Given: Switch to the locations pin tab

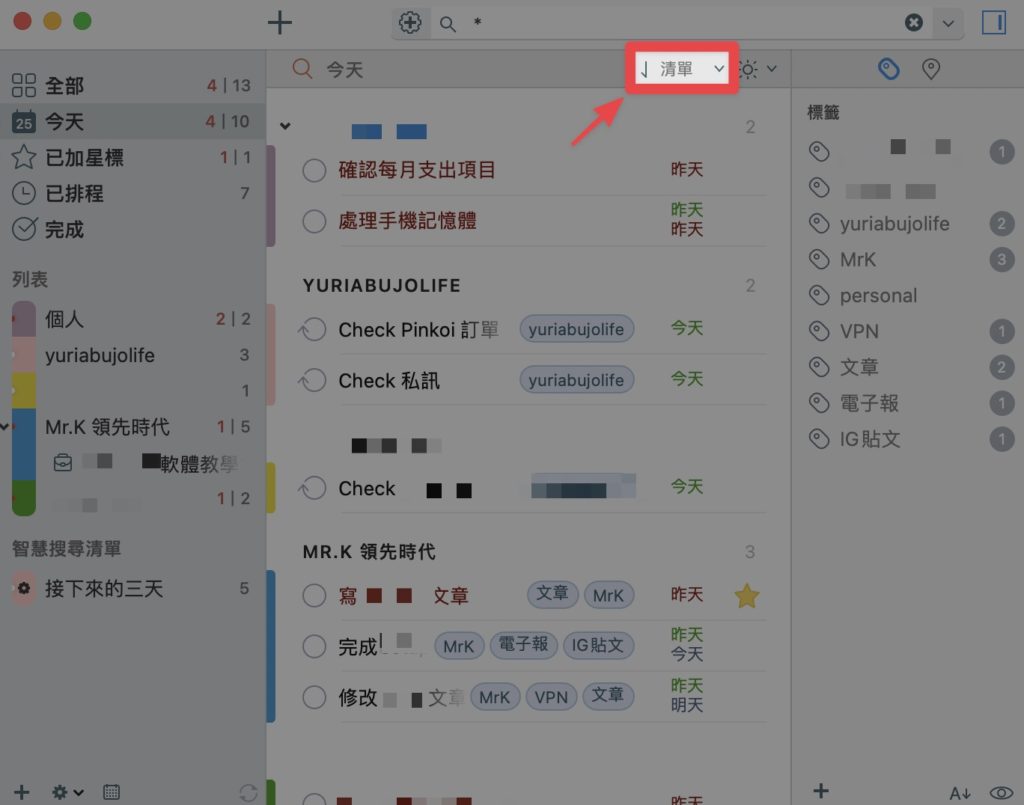Looking at the screenshot, I should point(931,69).
